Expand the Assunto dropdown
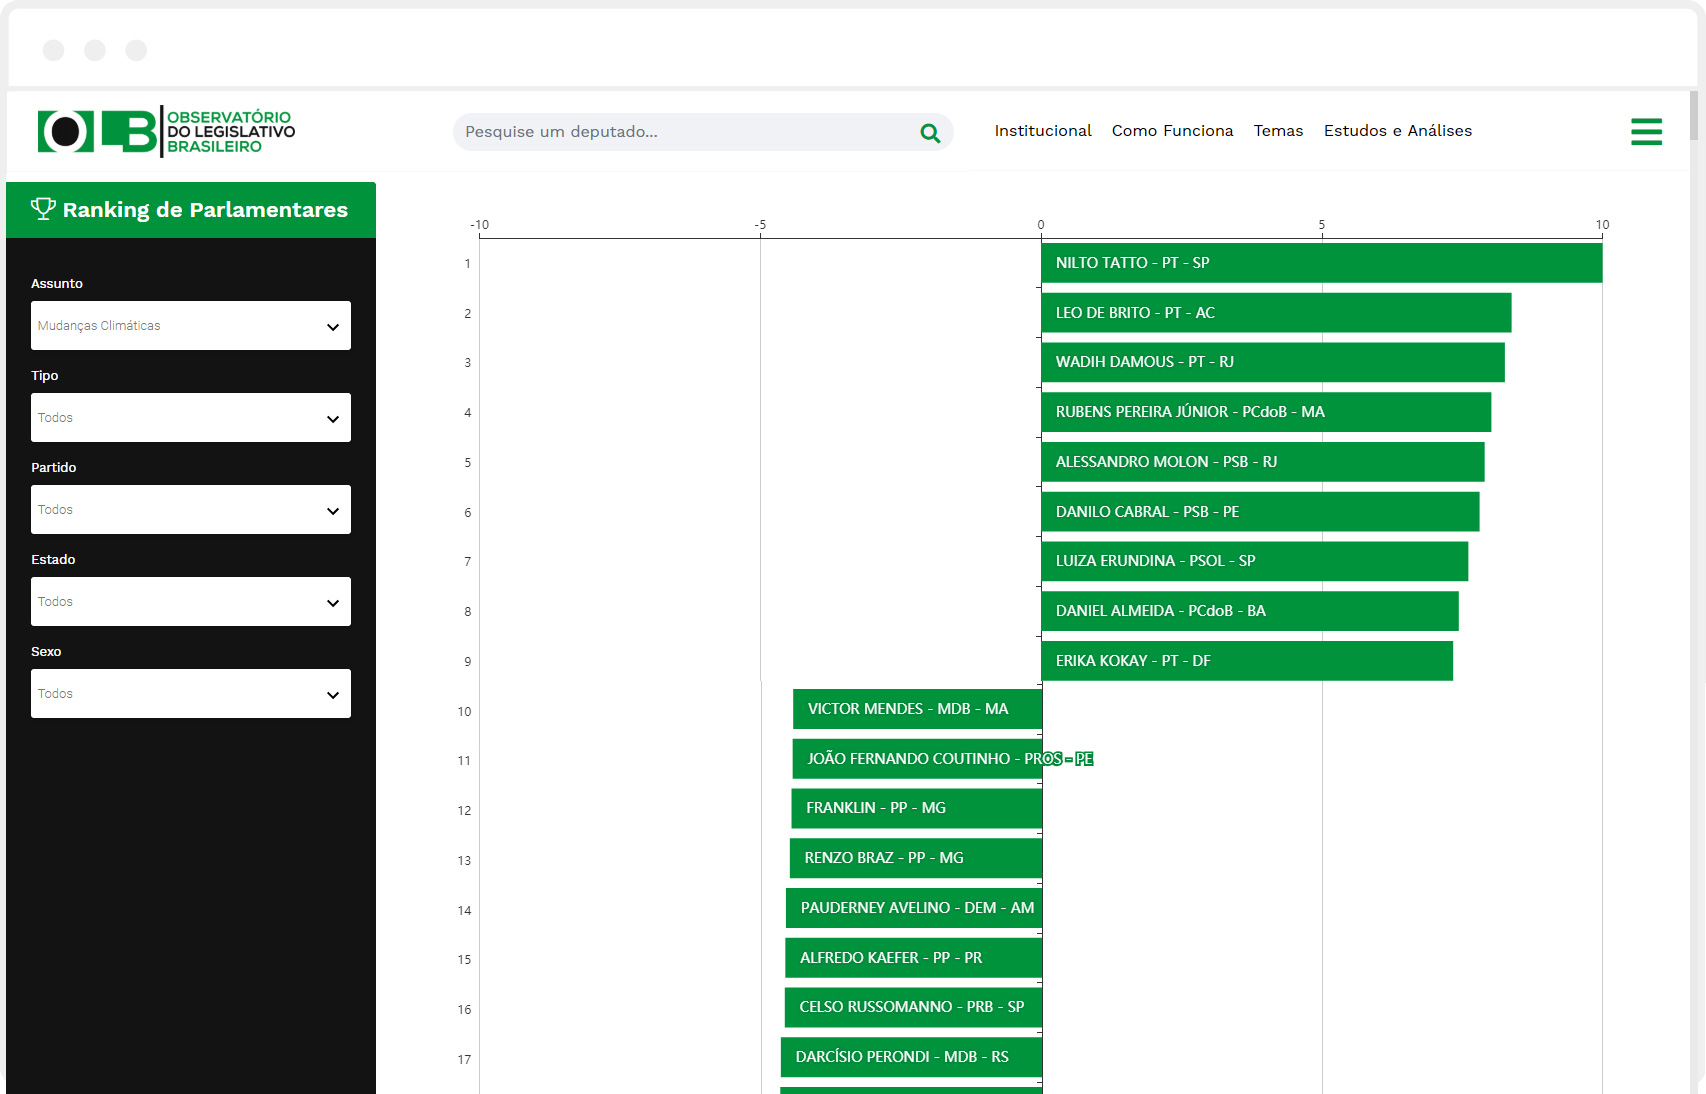This screenshot has height=1094, width=1706. pos(190,326)
